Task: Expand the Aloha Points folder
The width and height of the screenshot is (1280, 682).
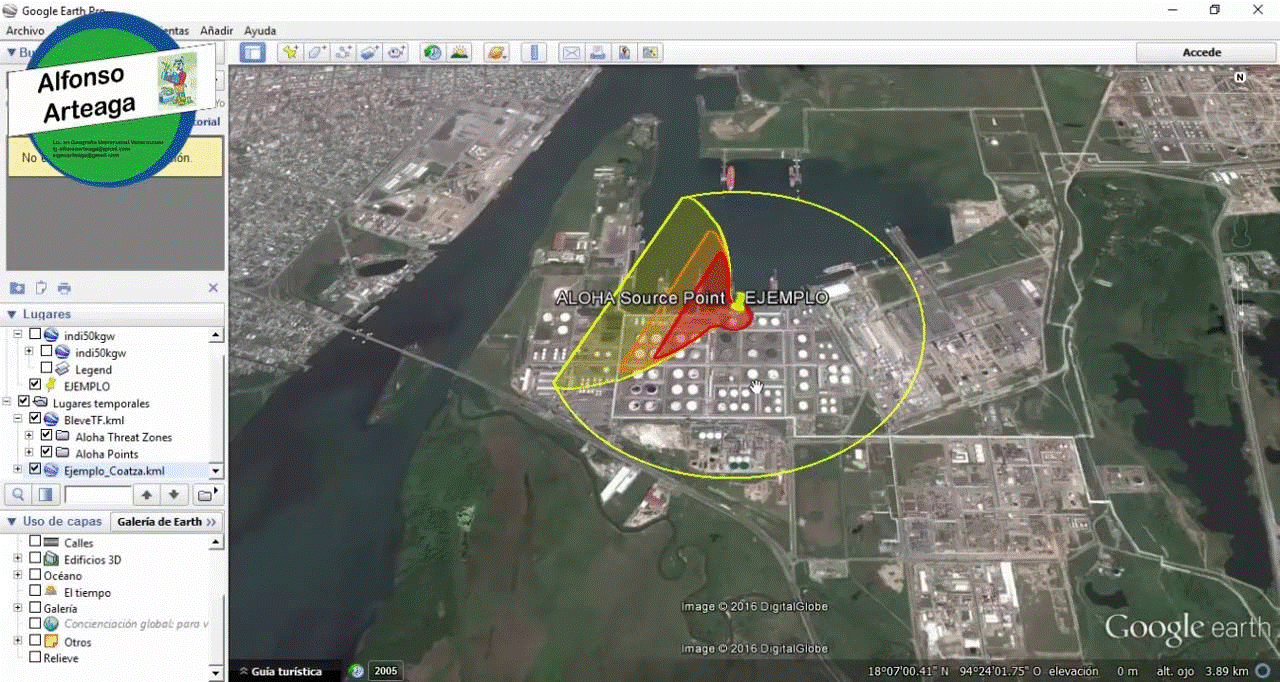Action: (29, 453)
